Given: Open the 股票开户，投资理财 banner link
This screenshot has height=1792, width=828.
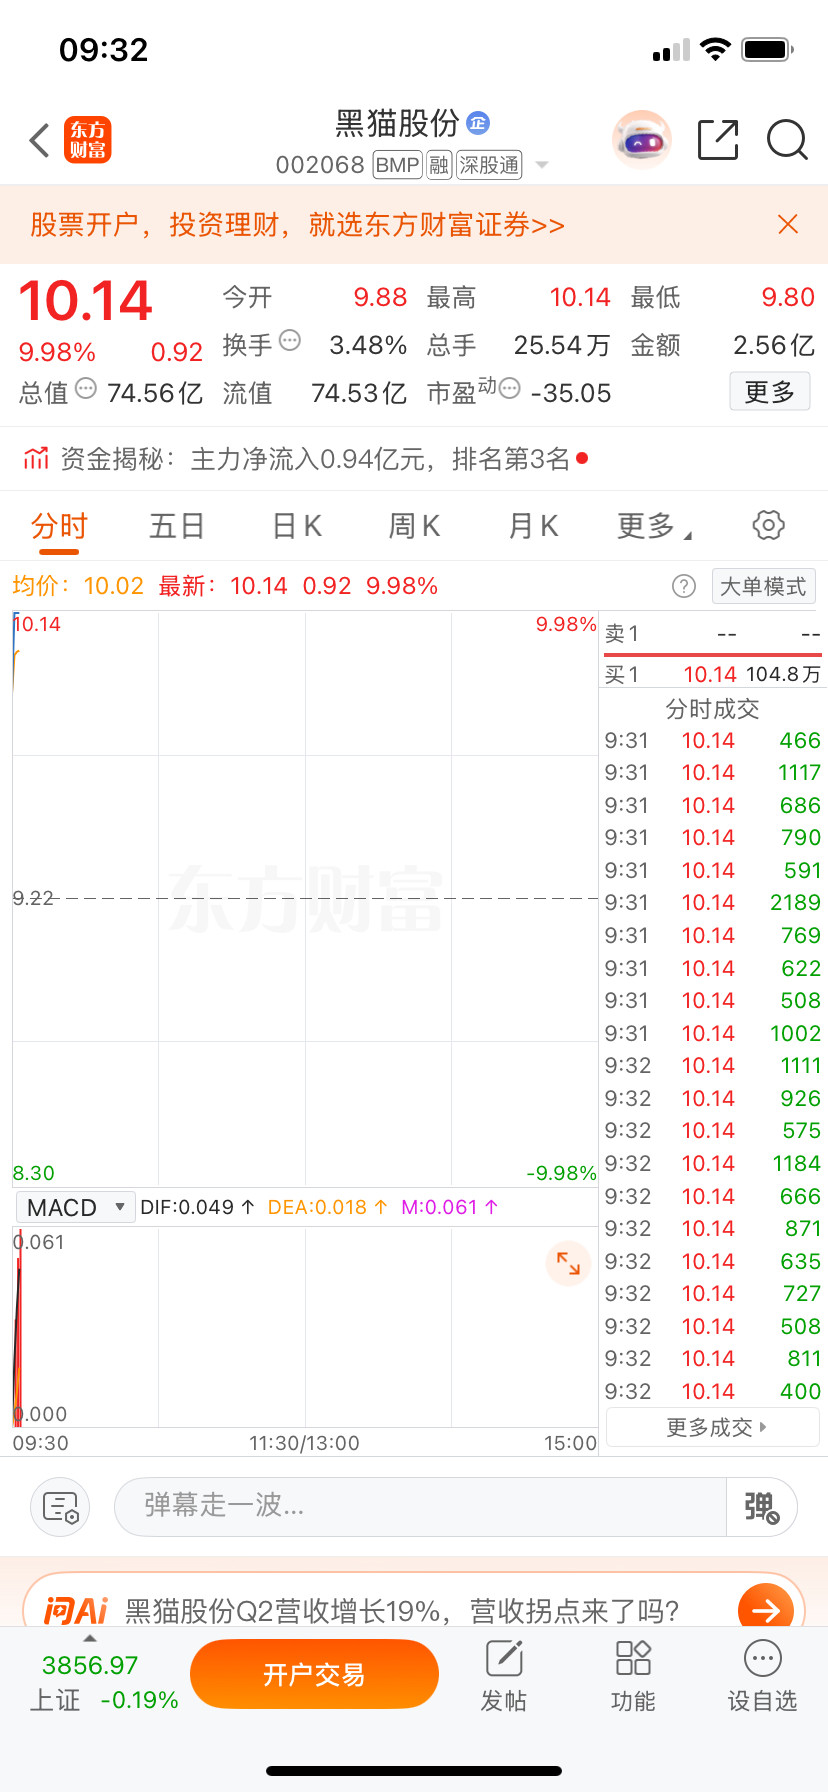Looking at the screenshot, I should (x=297, y=225).
